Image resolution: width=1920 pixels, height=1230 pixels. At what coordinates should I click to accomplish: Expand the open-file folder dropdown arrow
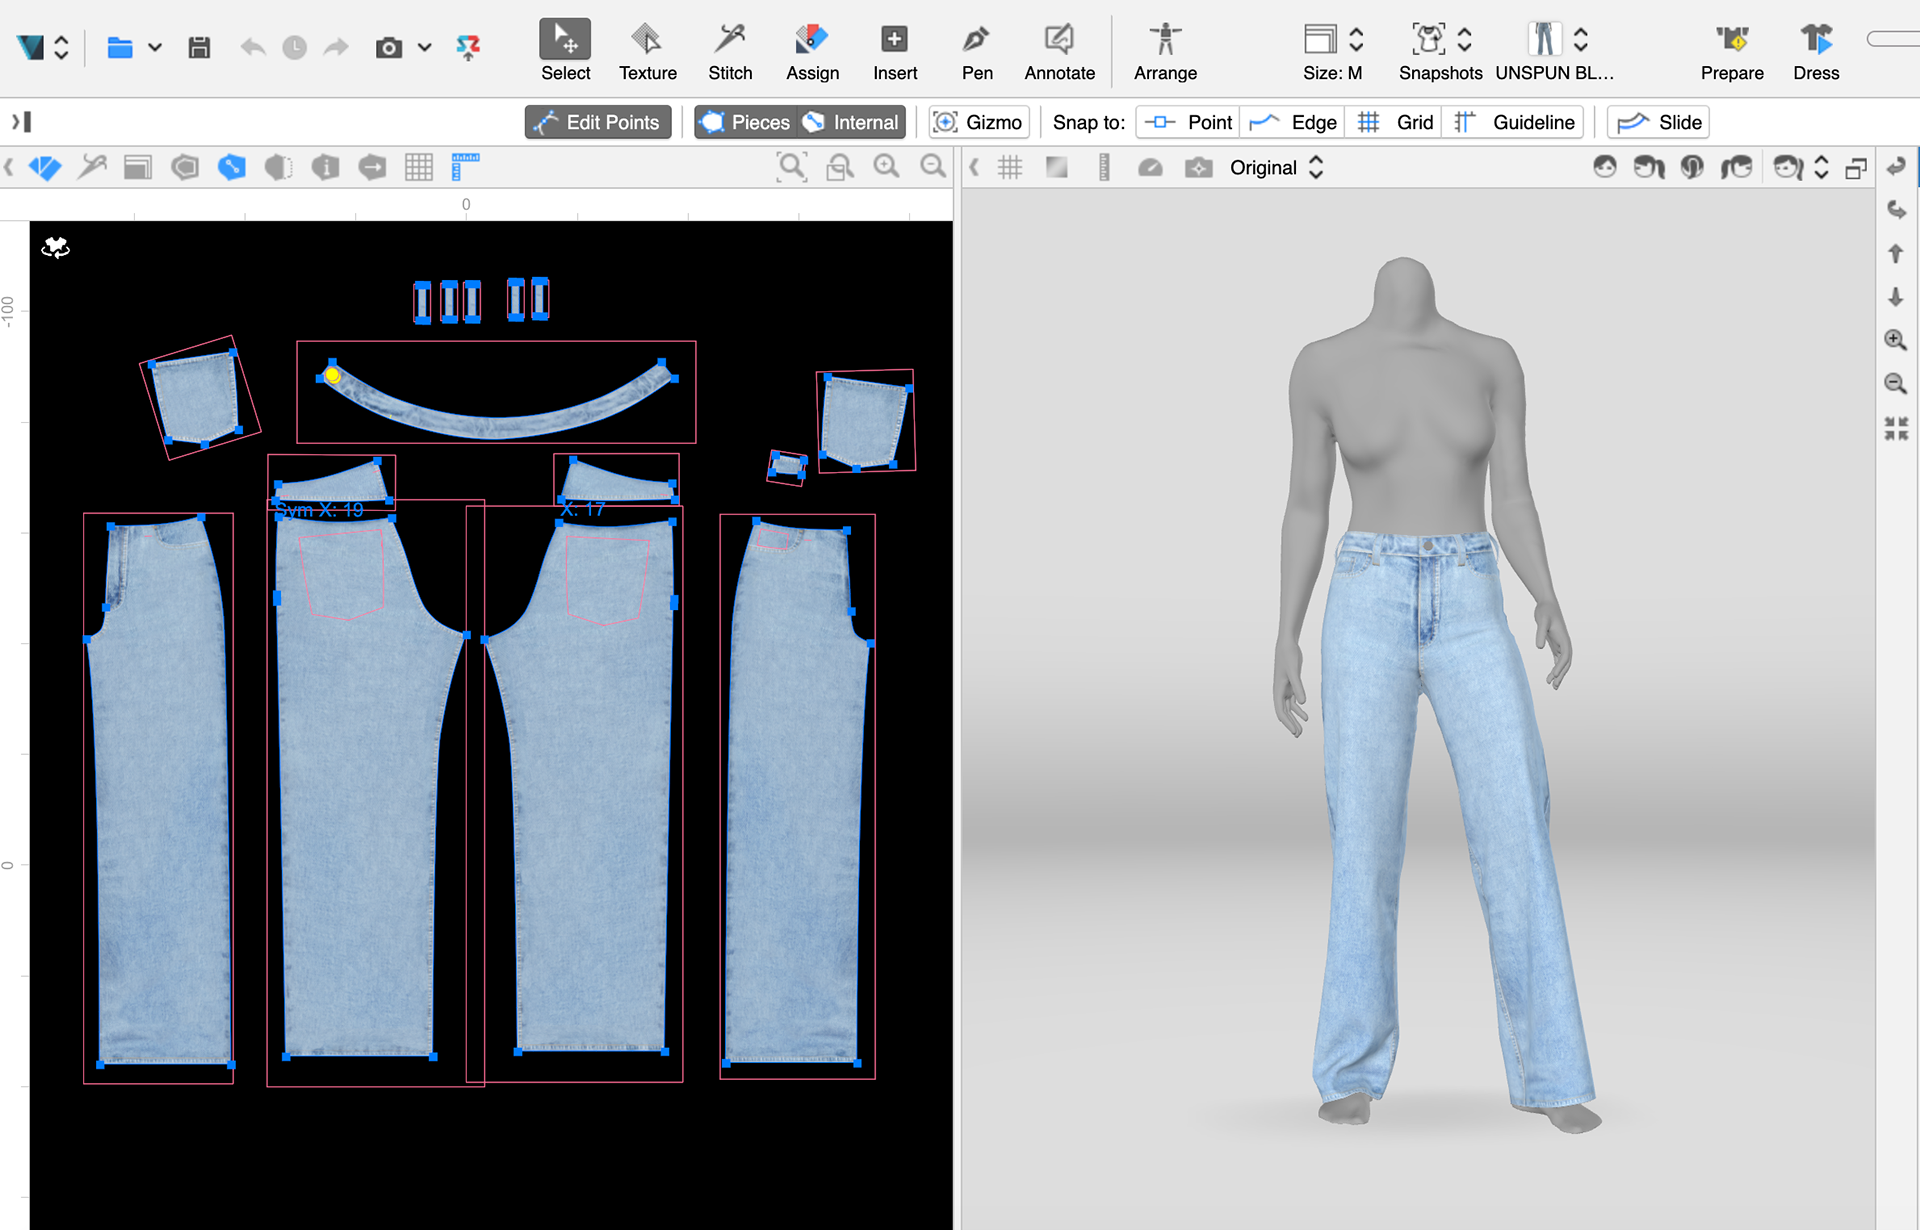click(155, 47)
